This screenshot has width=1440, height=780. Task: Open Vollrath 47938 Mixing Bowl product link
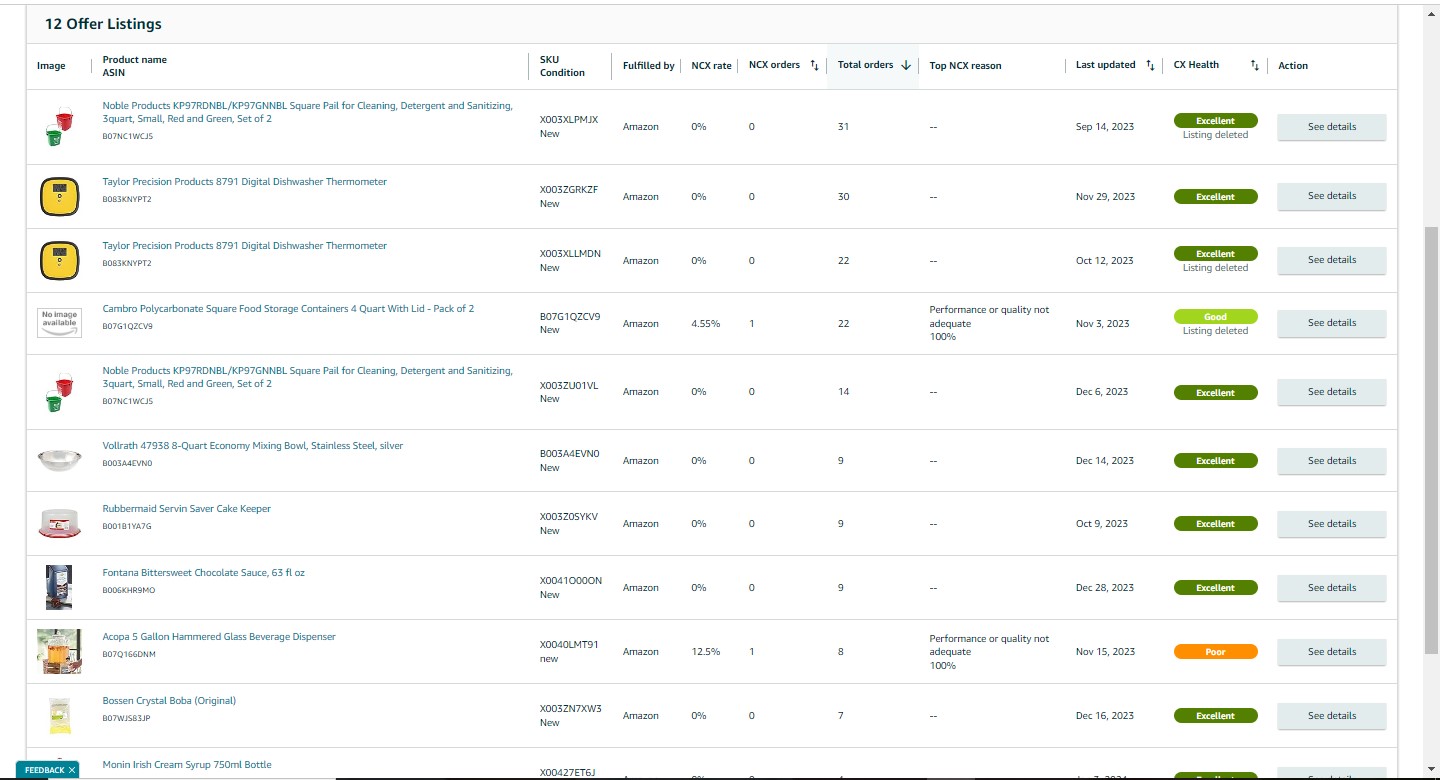253,446
